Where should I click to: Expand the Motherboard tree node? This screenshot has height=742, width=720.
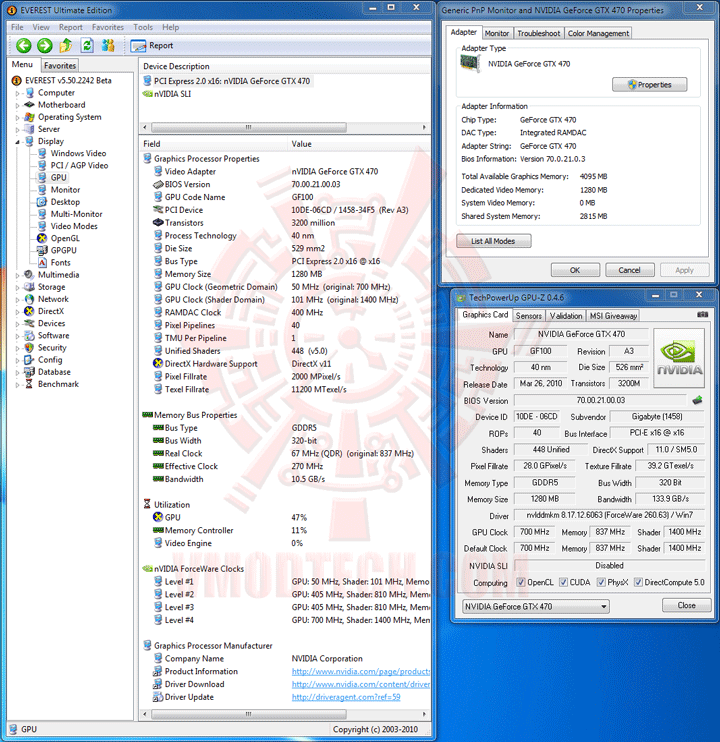pos(18,105)
